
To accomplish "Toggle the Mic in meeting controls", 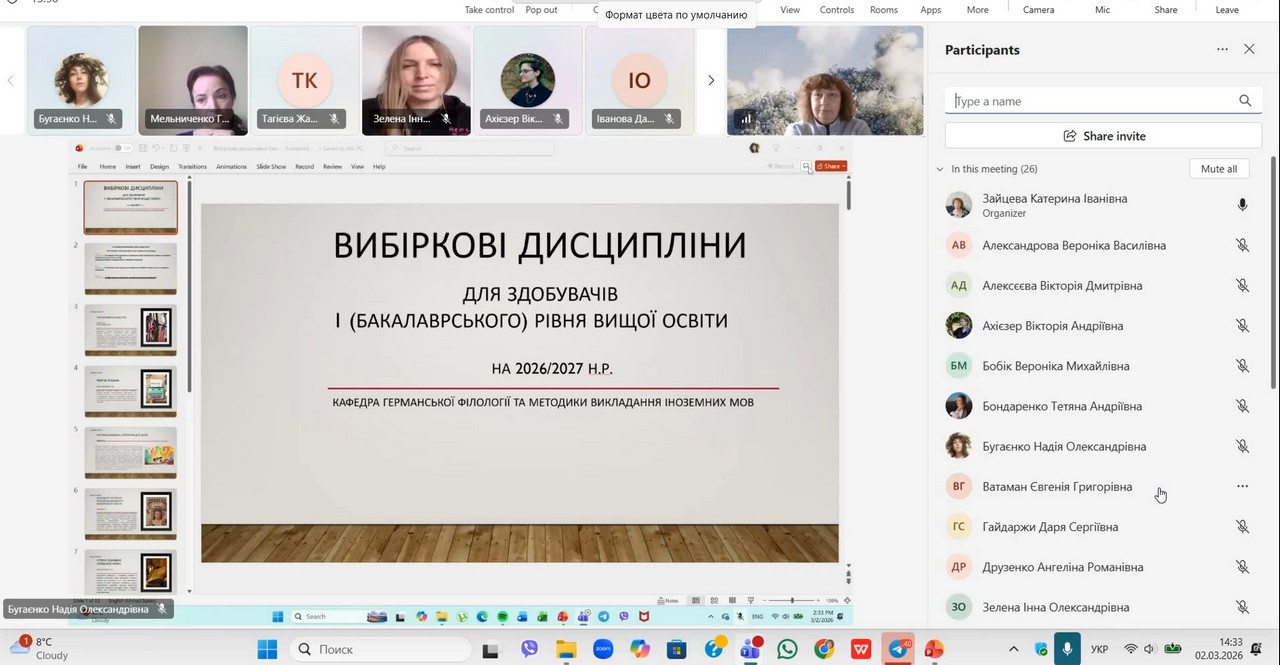I will 1102,9.
